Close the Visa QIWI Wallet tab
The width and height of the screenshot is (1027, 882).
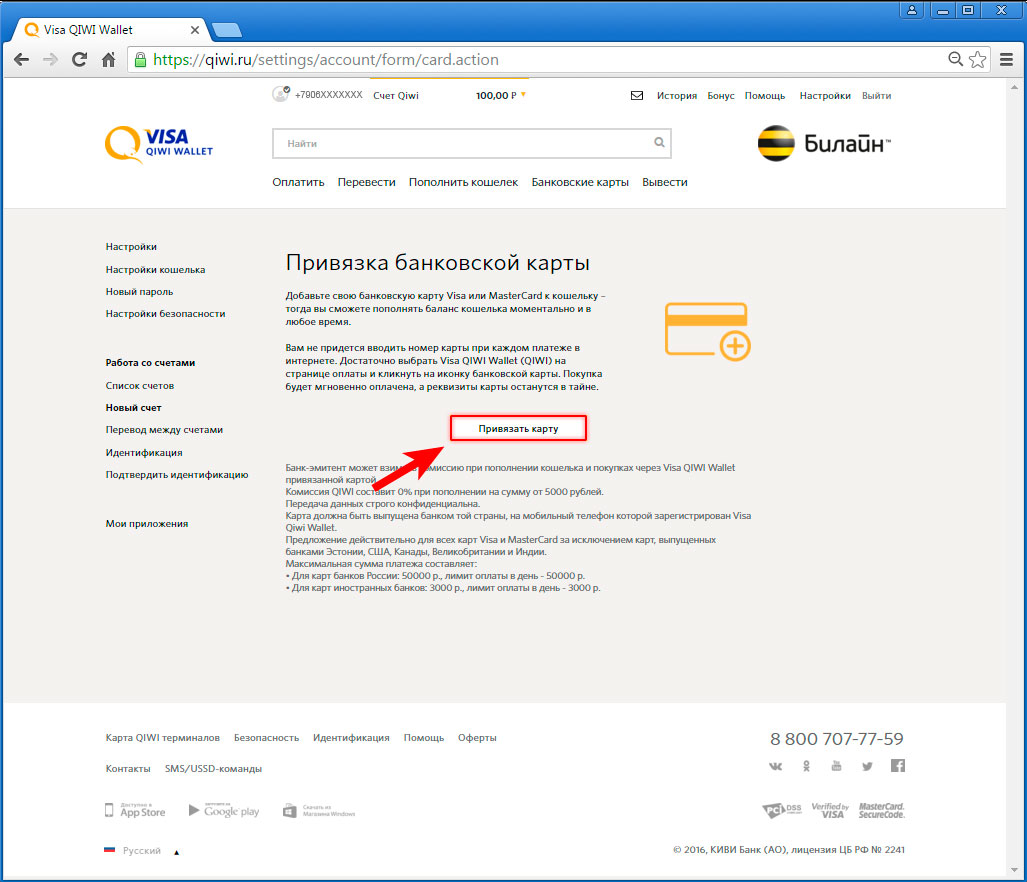(x=195, y=30)
